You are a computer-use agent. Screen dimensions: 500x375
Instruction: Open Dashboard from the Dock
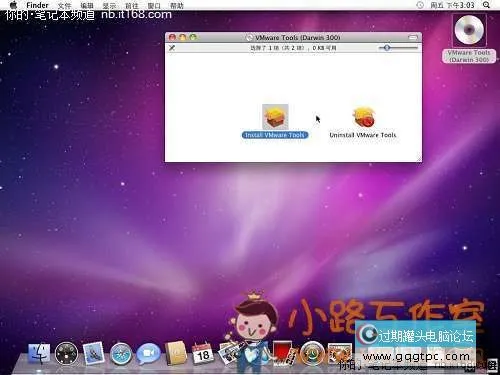[x=66, y=353]
